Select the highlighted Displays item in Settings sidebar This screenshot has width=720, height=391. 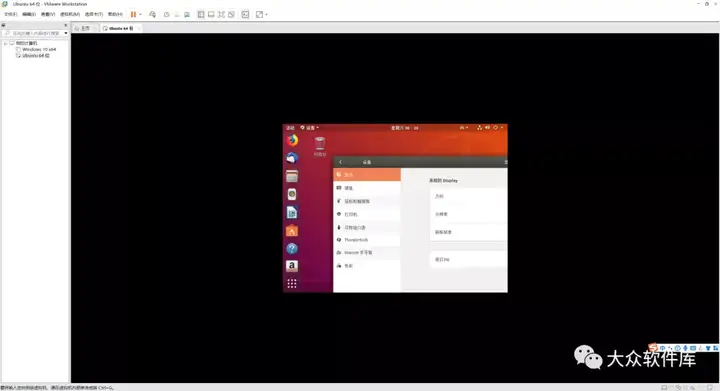click(367, 175)
